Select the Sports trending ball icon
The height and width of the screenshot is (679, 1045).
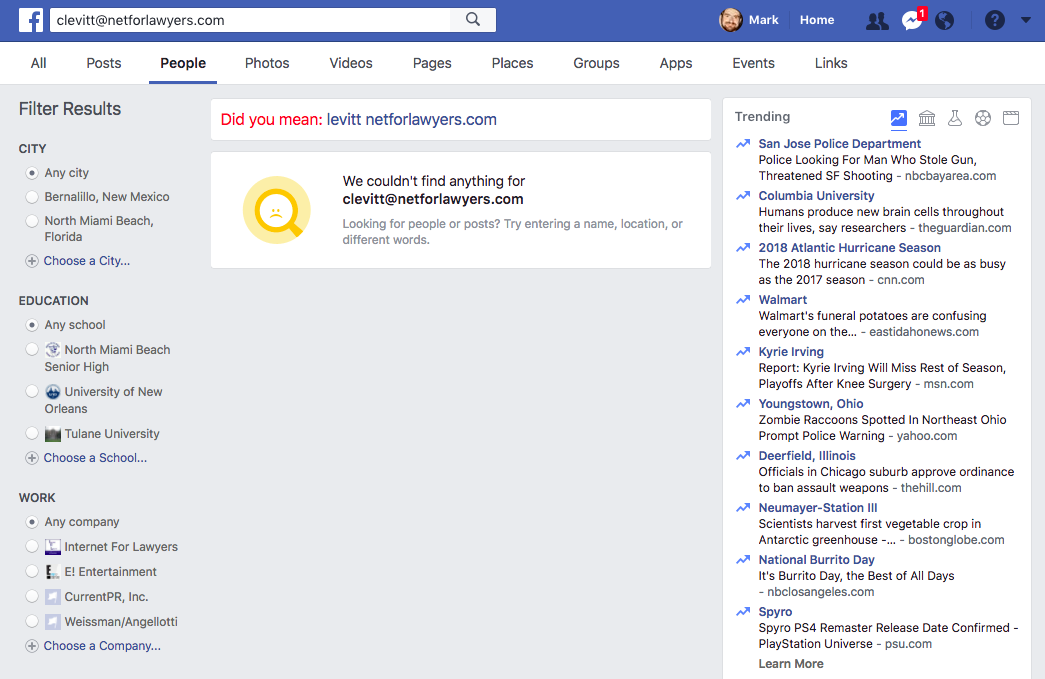983,118
